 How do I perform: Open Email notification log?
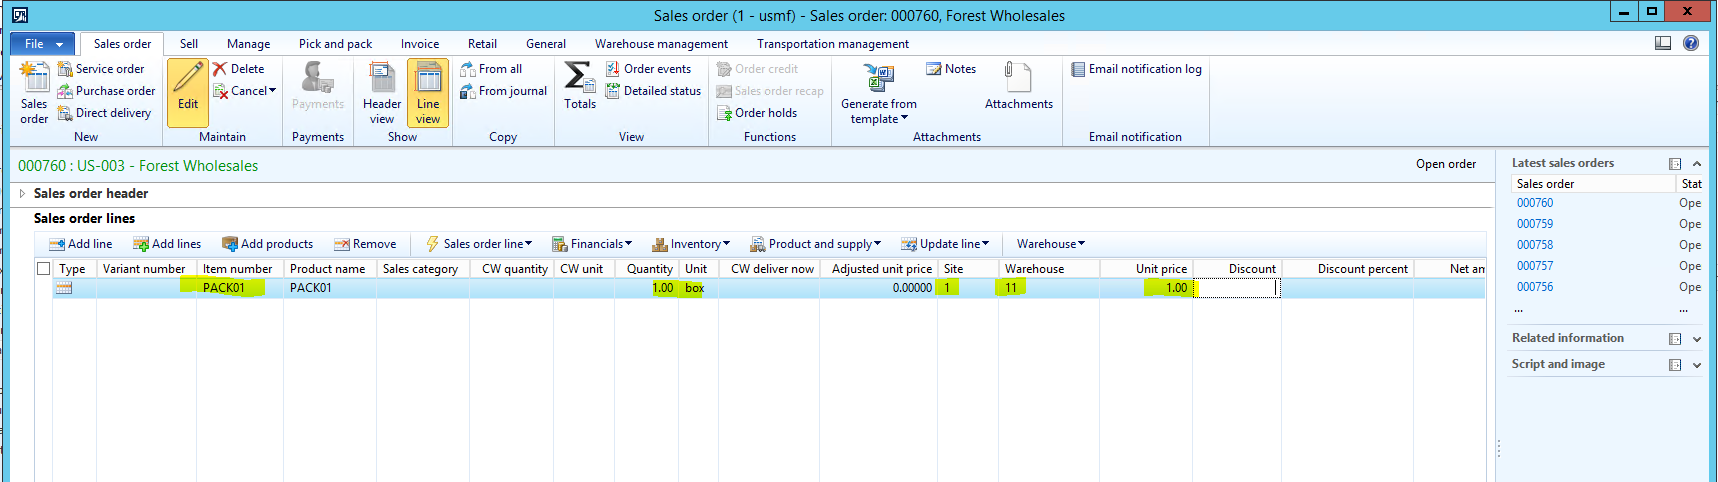click(x=1136, y=69)
